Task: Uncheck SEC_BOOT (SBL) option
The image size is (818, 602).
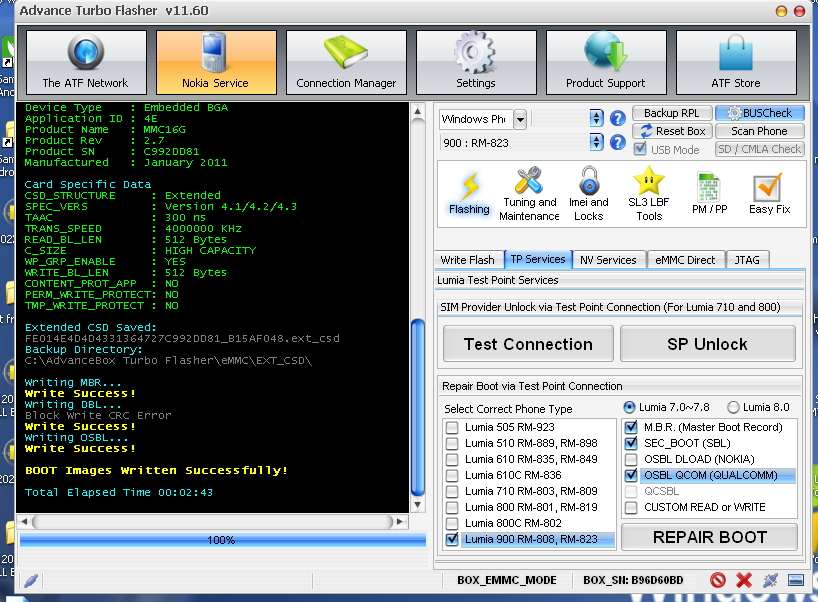Action: point(631,443)
